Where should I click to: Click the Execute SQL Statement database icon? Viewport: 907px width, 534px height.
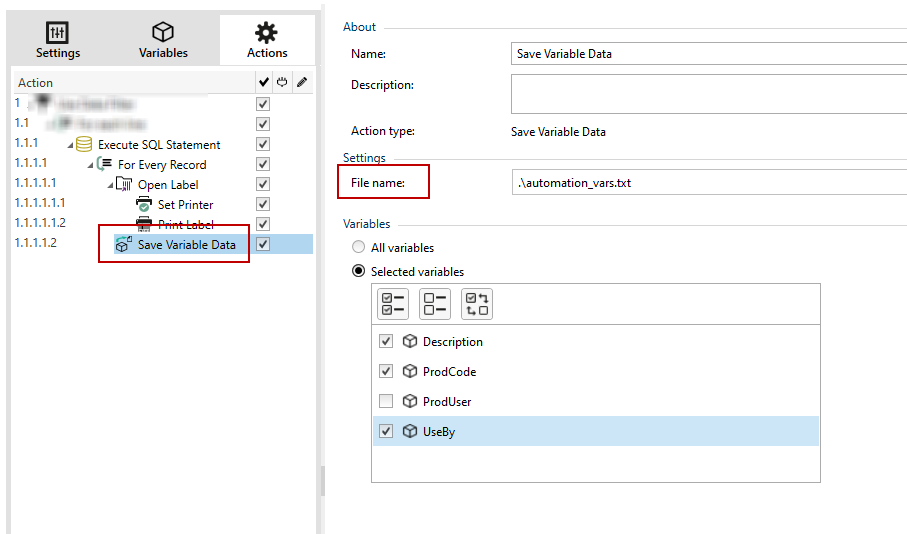(x=85, y=144)
